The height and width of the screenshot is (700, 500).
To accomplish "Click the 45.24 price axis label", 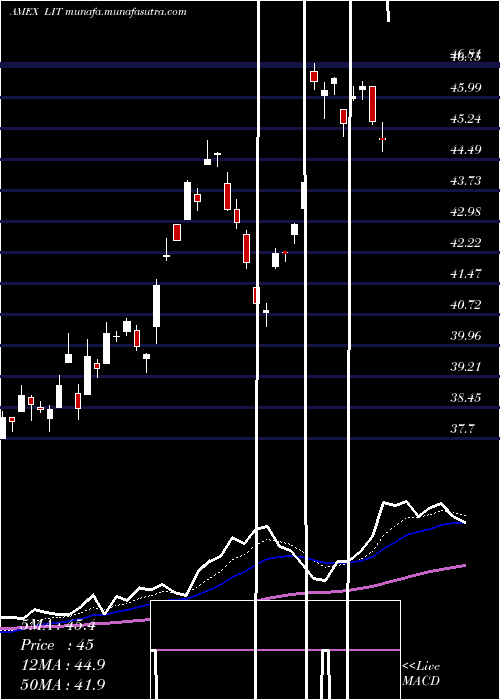I will (466, 119).
